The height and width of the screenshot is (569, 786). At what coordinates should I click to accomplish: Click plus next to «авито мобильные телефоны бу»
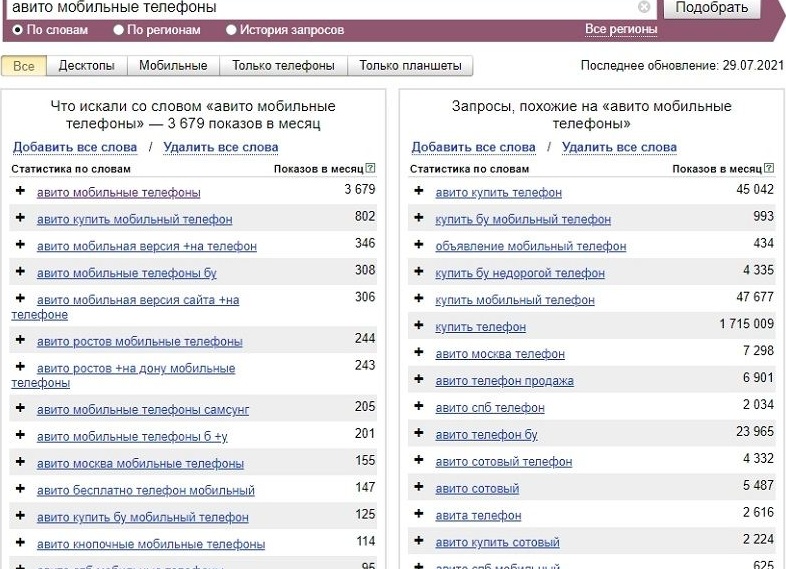coord(20,271)
